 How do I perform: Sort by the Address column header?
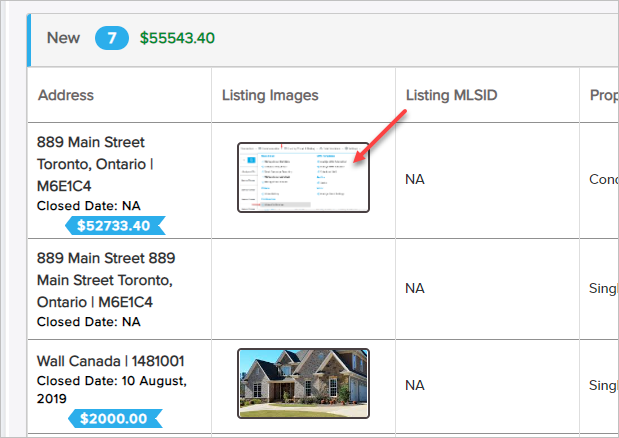[x=66, y=95]
